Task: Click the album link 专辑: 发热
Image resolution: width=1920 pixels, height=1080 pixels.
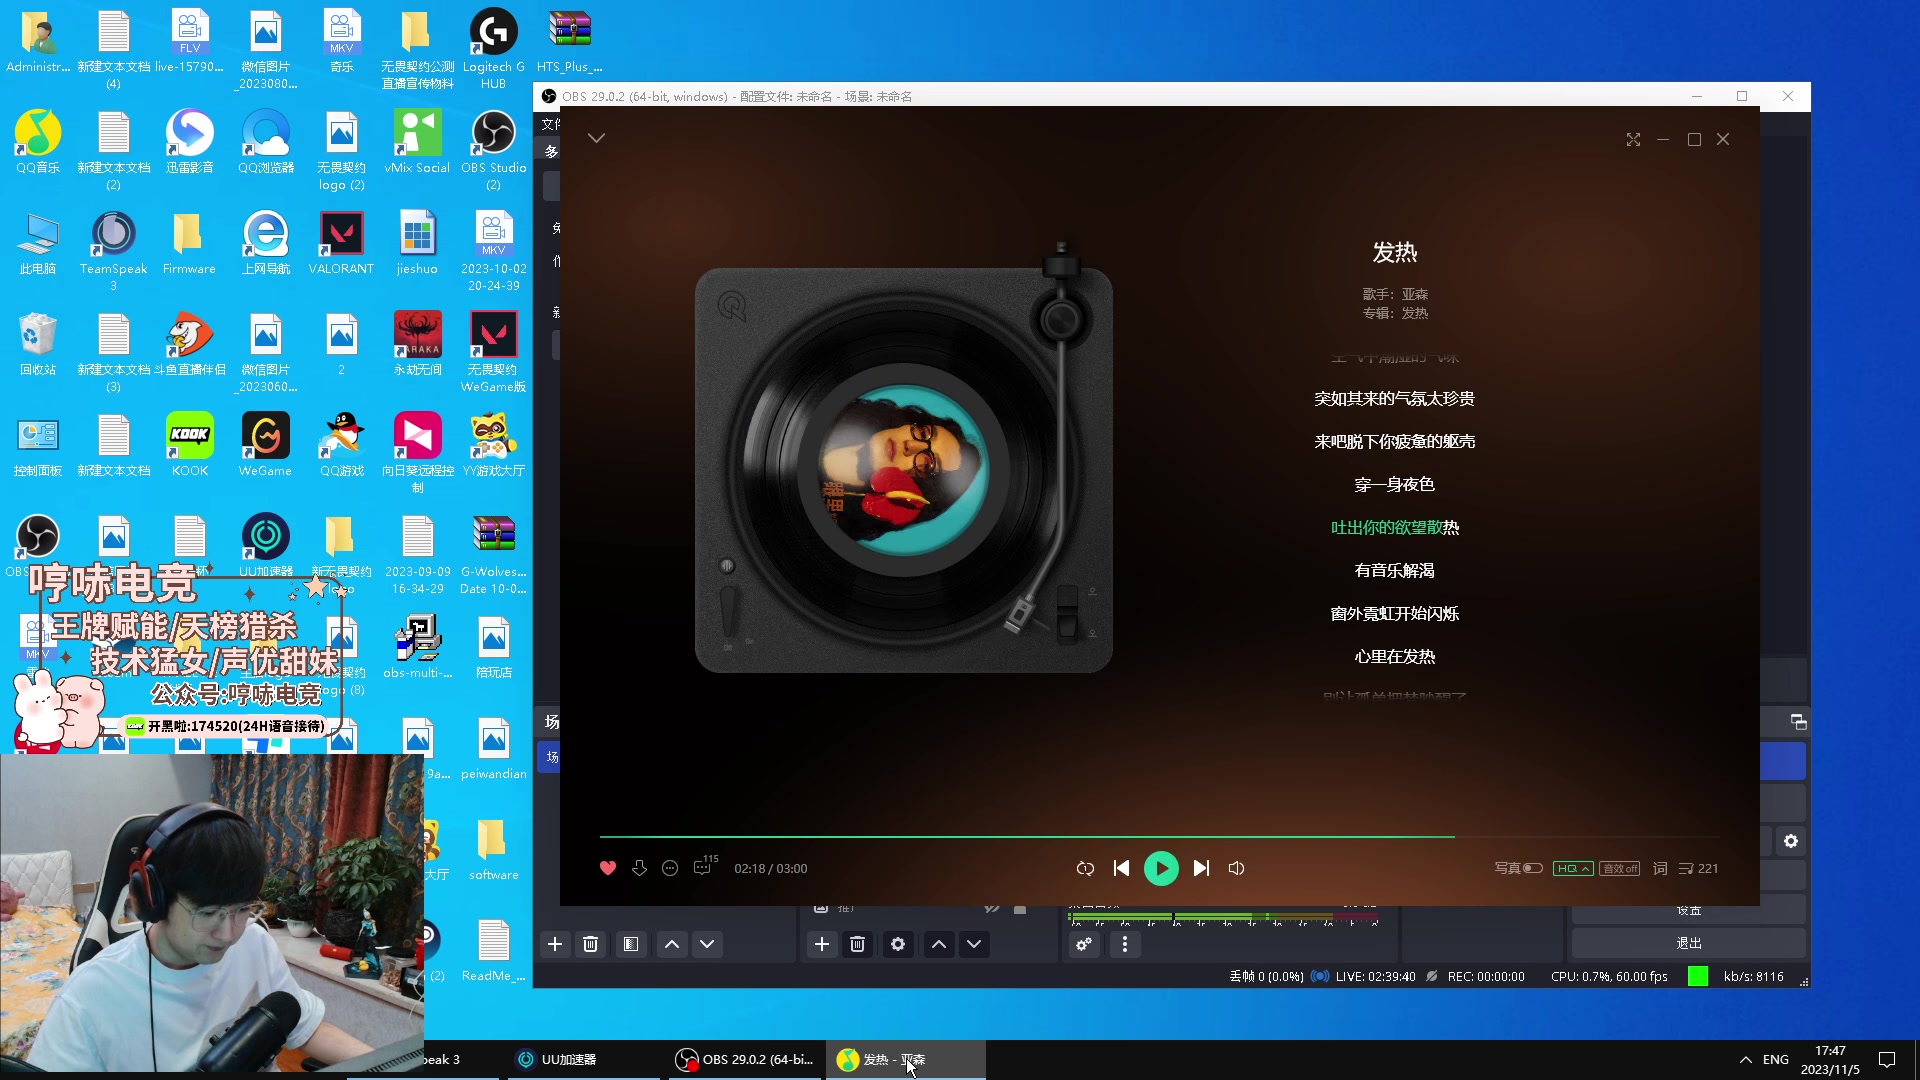Action: [1395, 313]
